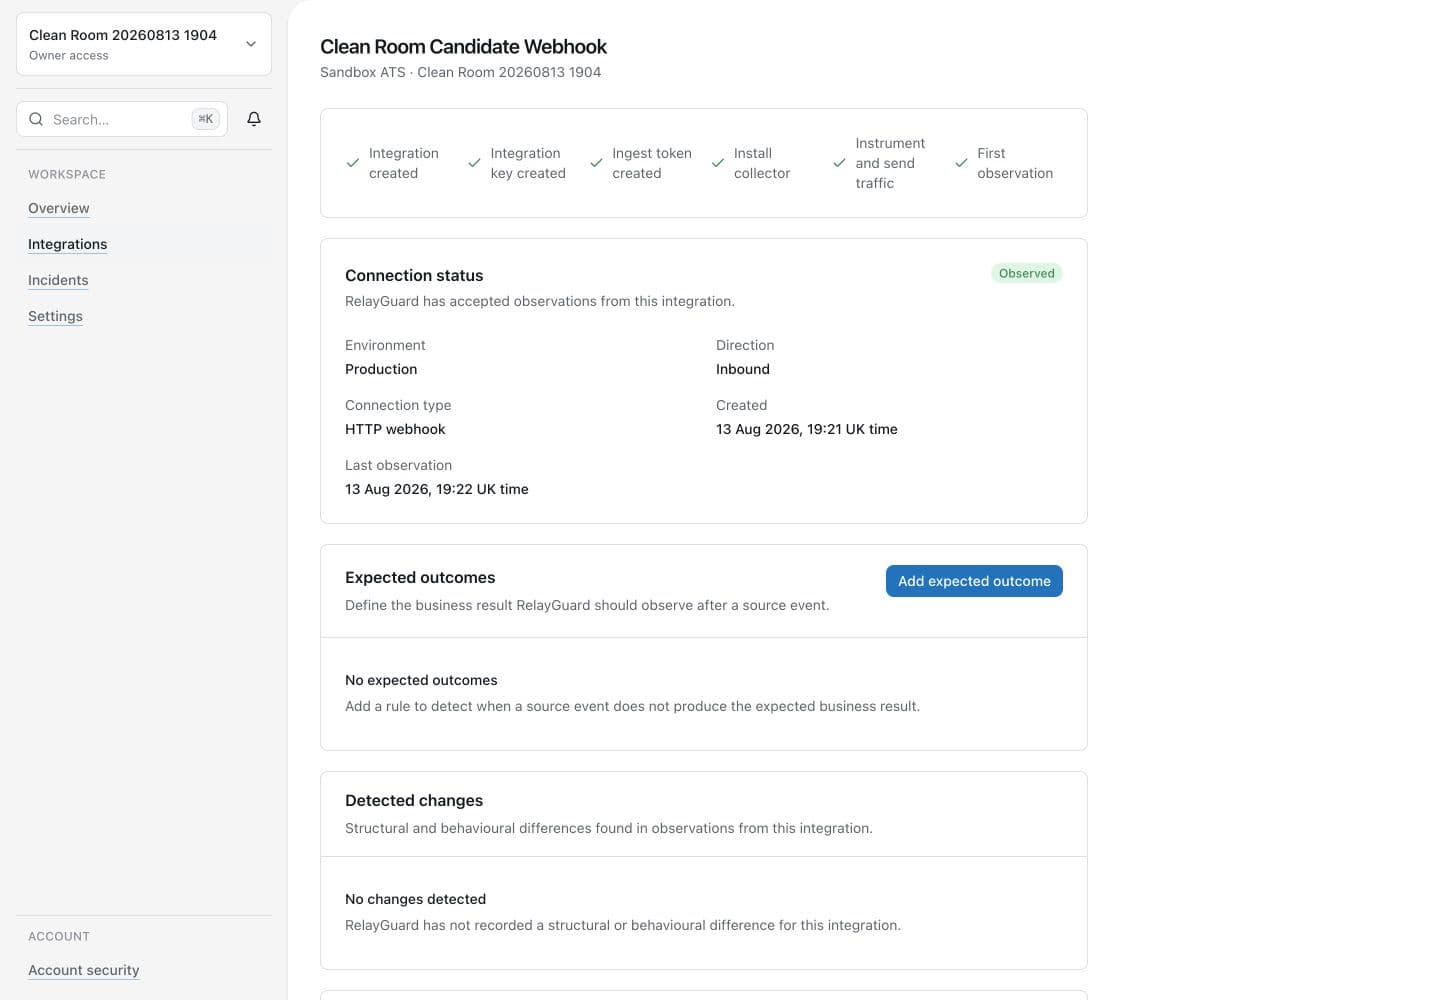Click the Install collector step label
Screen dimensions: 1440x1000
tap(762, 163)
